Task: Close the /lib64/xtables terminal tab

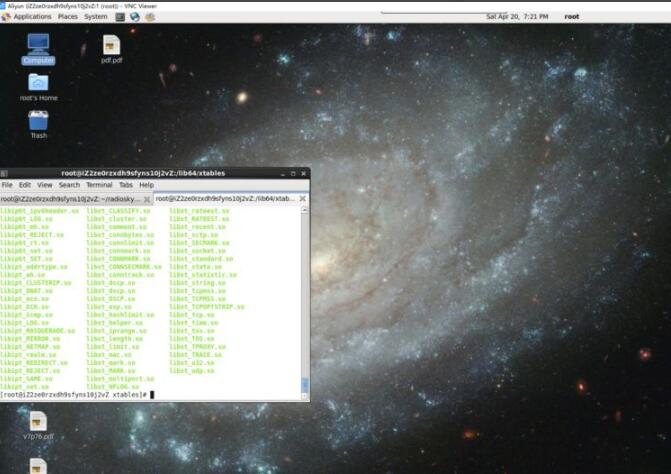Action: click(303, 198)
